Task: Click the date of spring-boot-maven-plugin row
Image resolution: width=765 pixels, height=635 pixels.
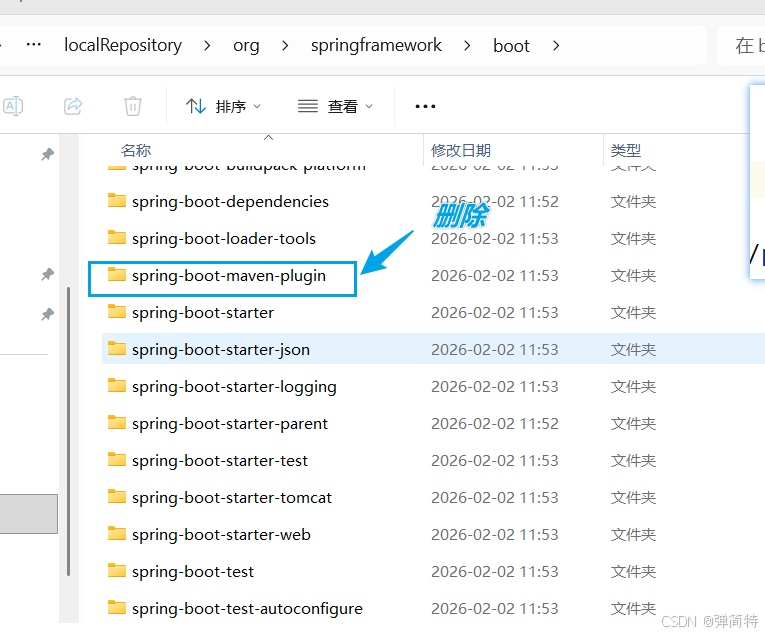Action: [495, 276]
